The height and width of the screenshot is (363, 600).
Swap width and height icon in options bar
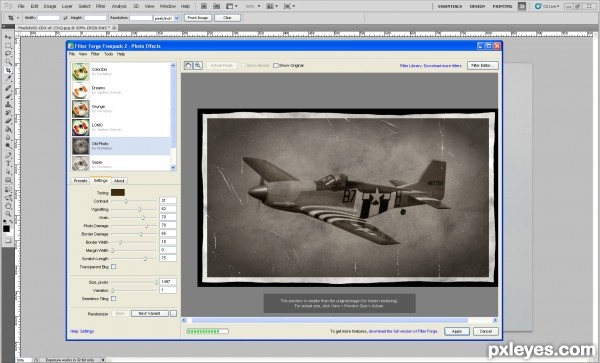(x=65, y=18)
